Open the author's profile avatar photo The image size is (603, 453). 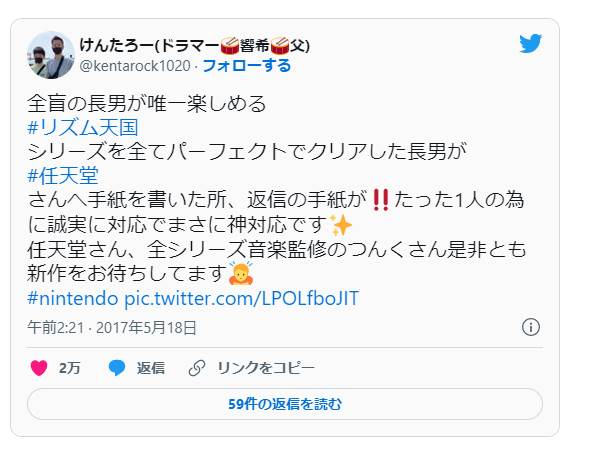coord(51,55)
